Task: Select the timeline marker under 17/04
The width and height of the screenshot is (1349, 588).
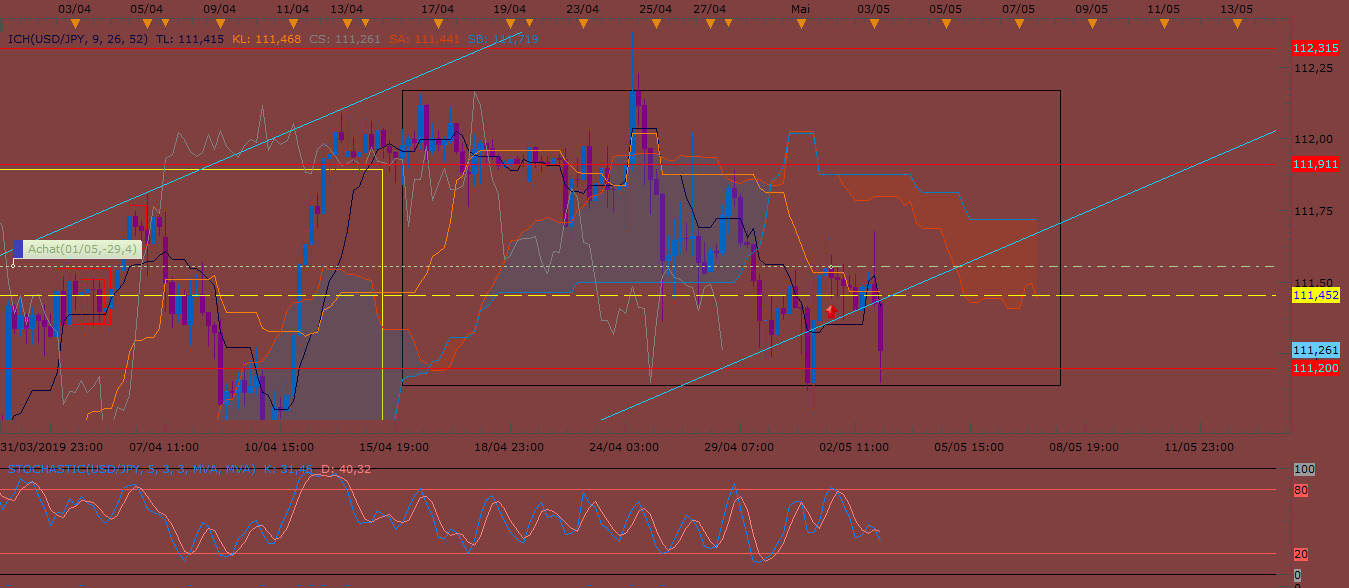Action: (x=437, y=22)
